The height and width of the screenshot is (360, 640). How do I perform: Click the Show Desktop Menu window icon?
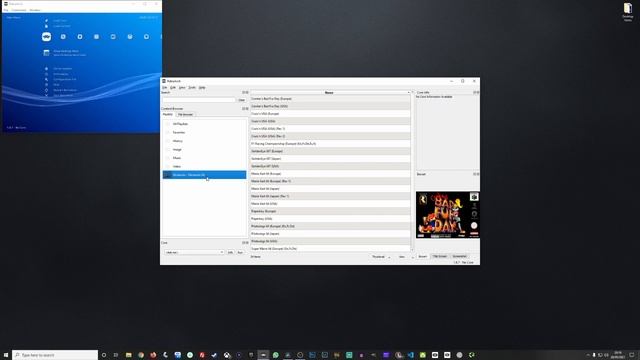coord(47,53)
